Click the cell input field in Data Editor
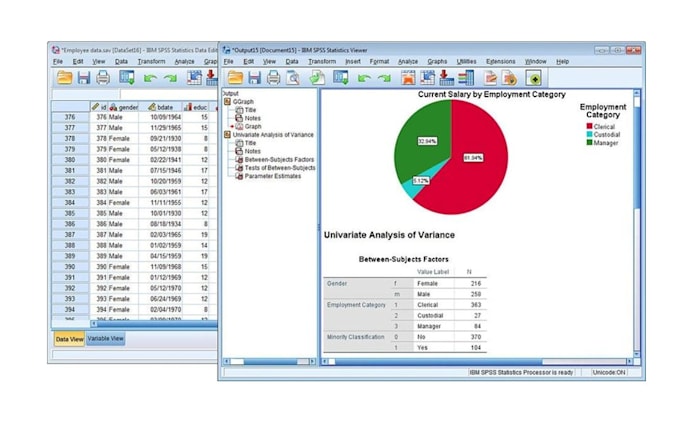680x433 pixels. (x=170, y=94)
